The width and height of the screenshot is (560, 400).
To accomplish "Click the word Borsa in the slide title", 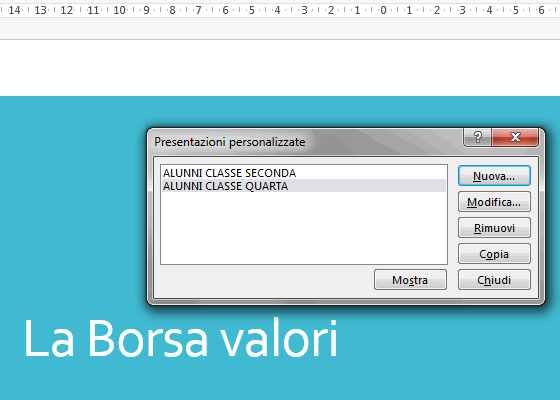I will click(x=147, y=338).
